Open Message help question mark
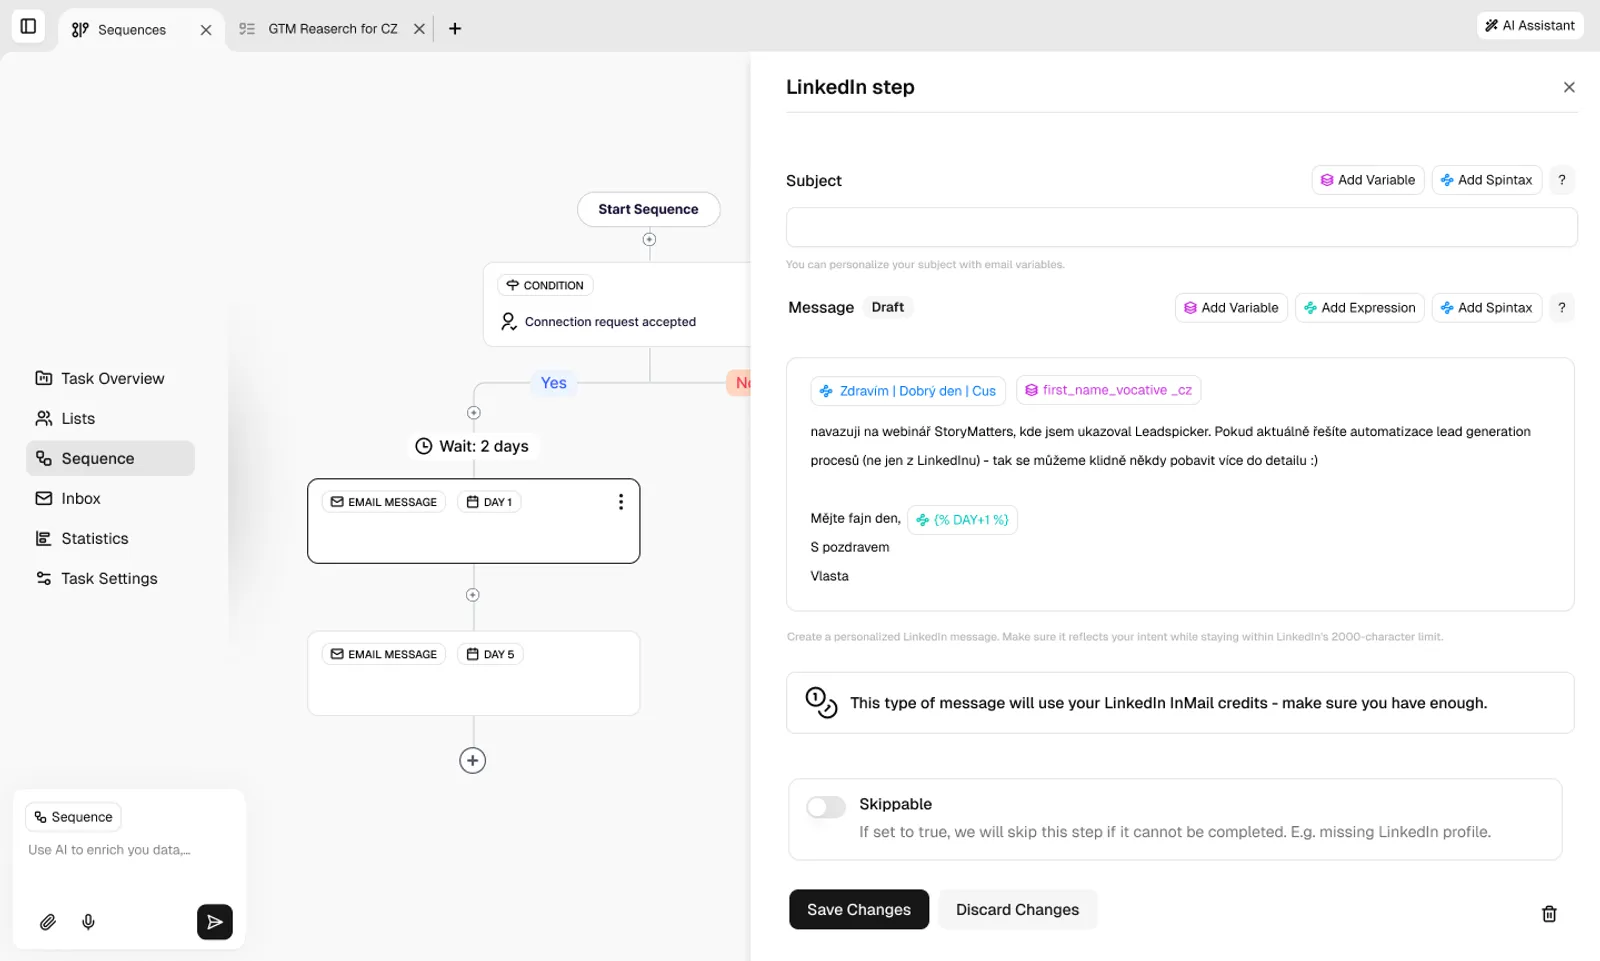 point(1561,308)
